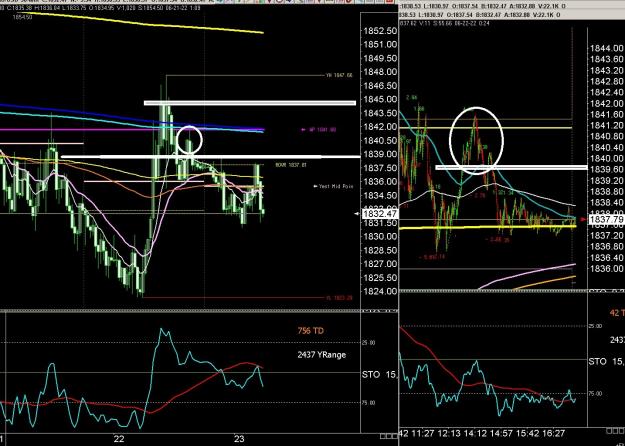
Task: Select the 1842.00 price level on right axis
Action: [607, 104]
